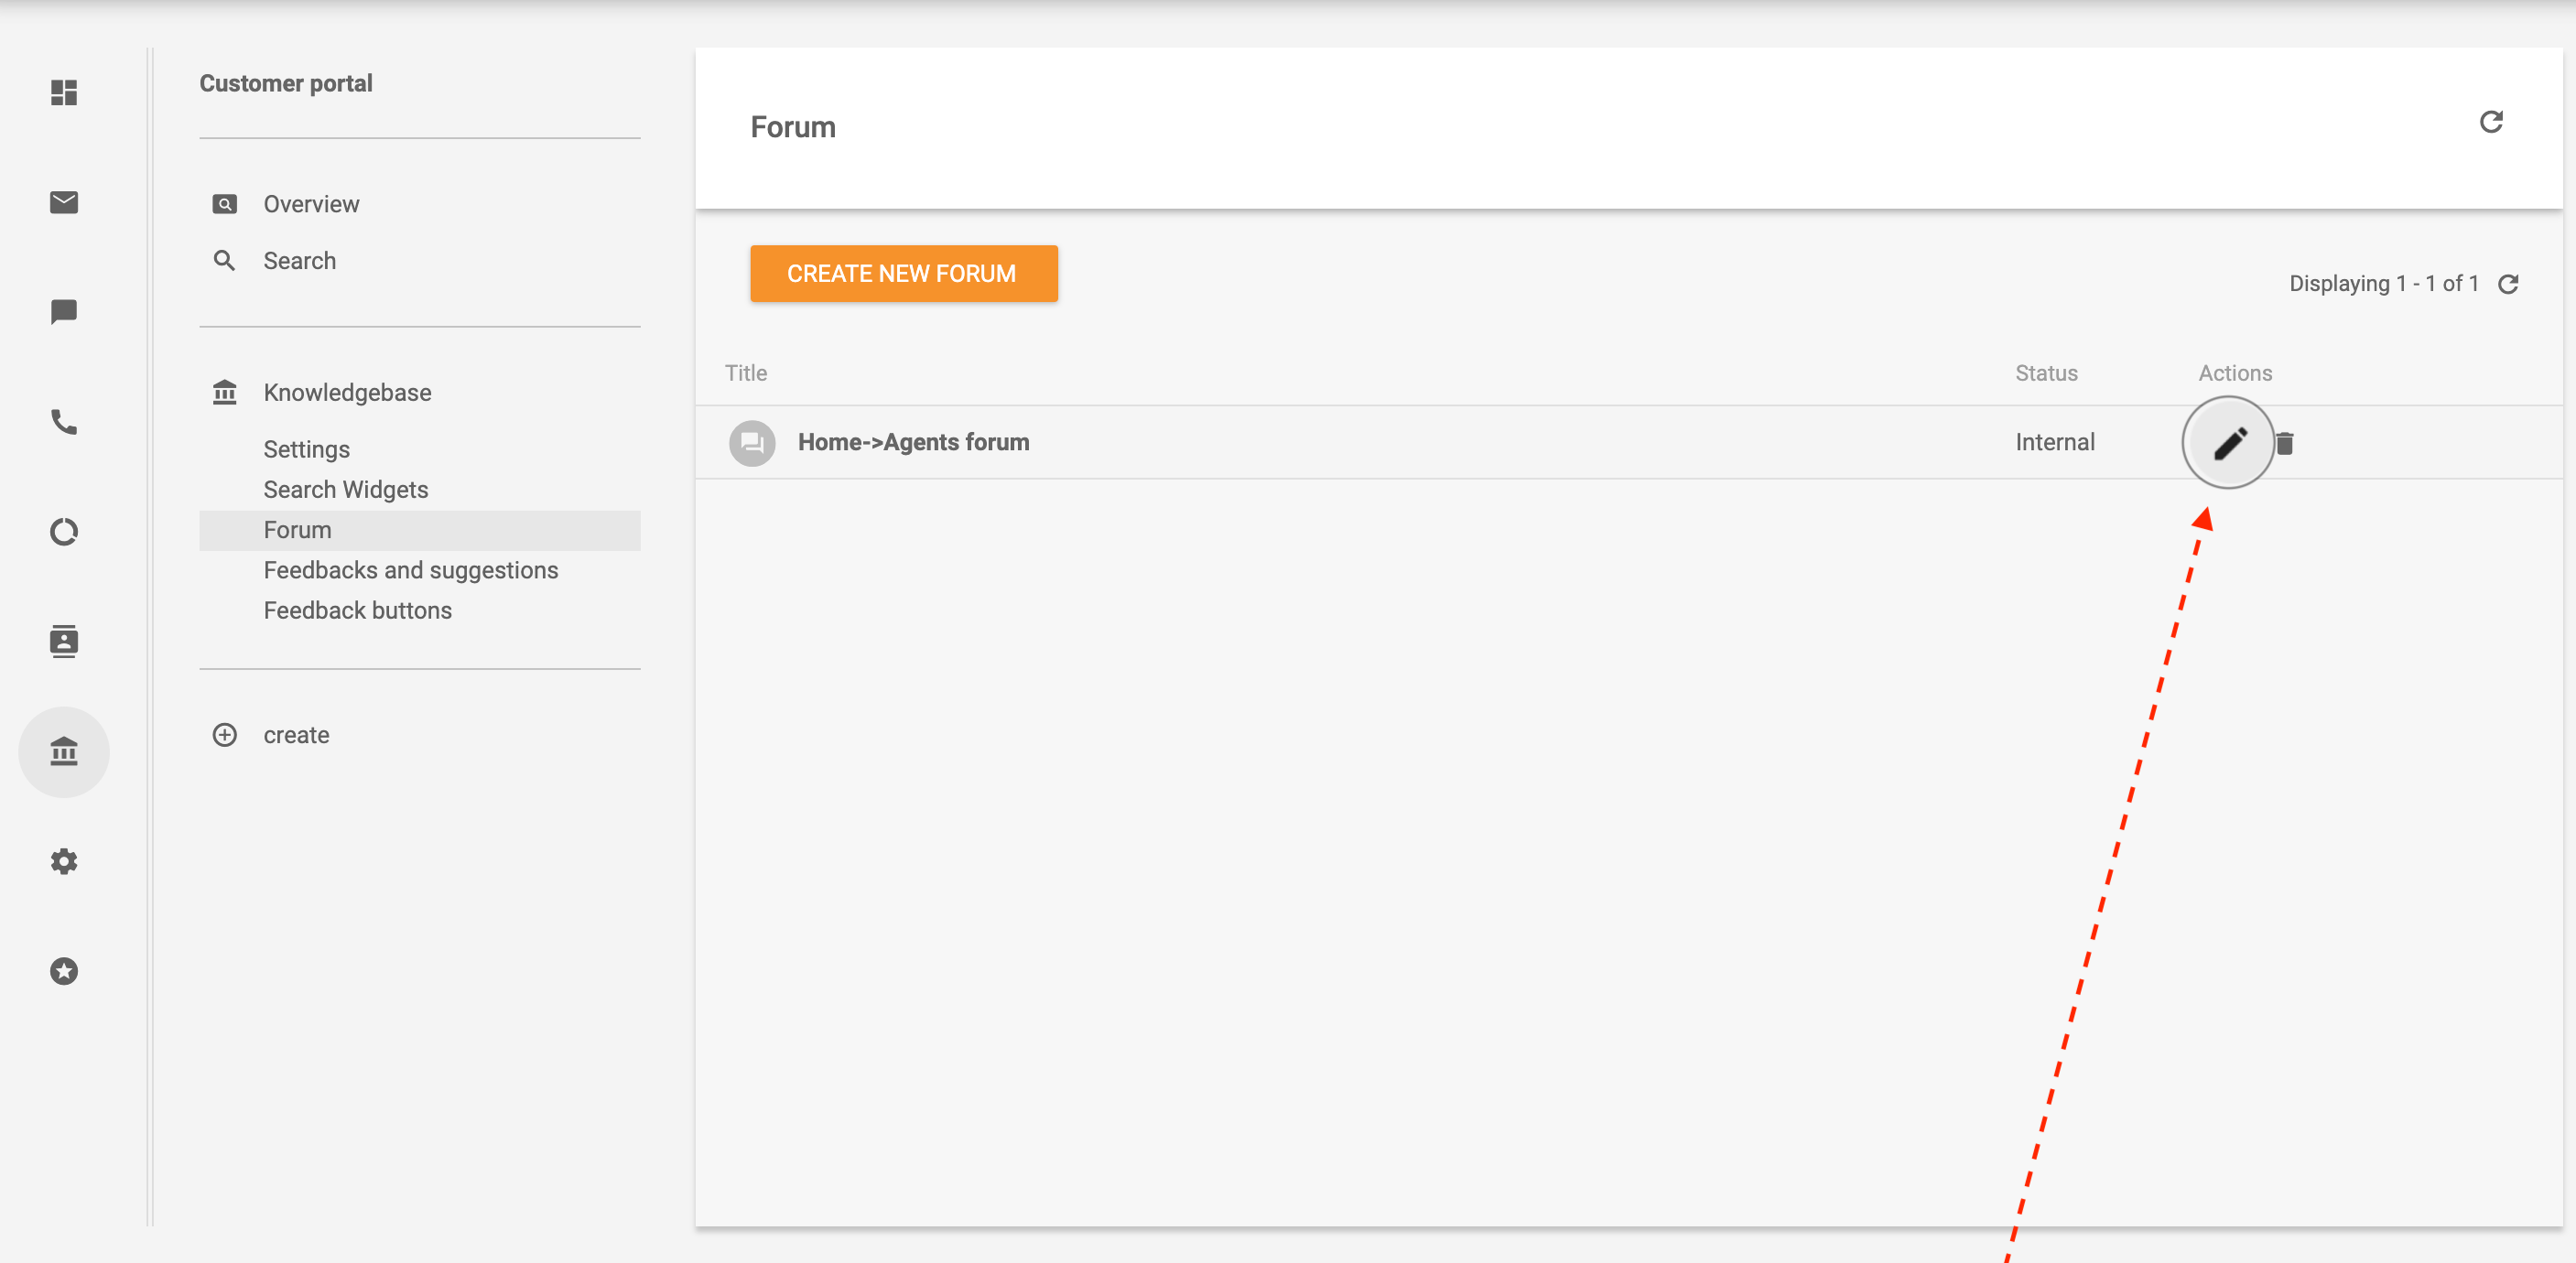Open the Tickets mail icon in sidebar

coord(64,202)
